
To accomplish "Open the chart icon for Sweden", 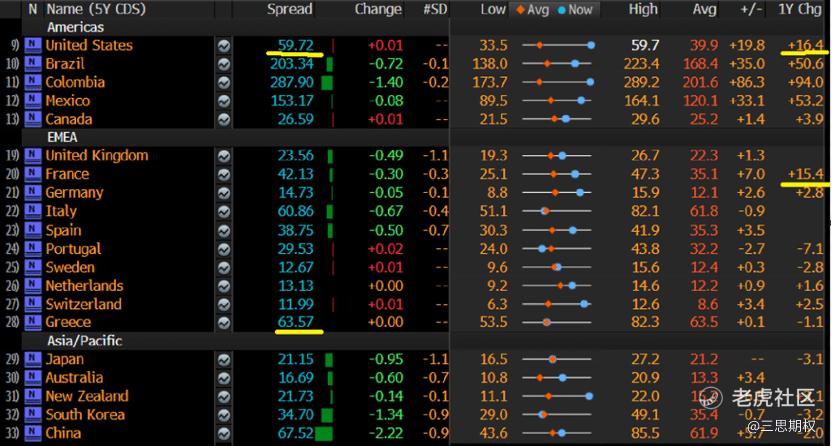I will [224, 267].
